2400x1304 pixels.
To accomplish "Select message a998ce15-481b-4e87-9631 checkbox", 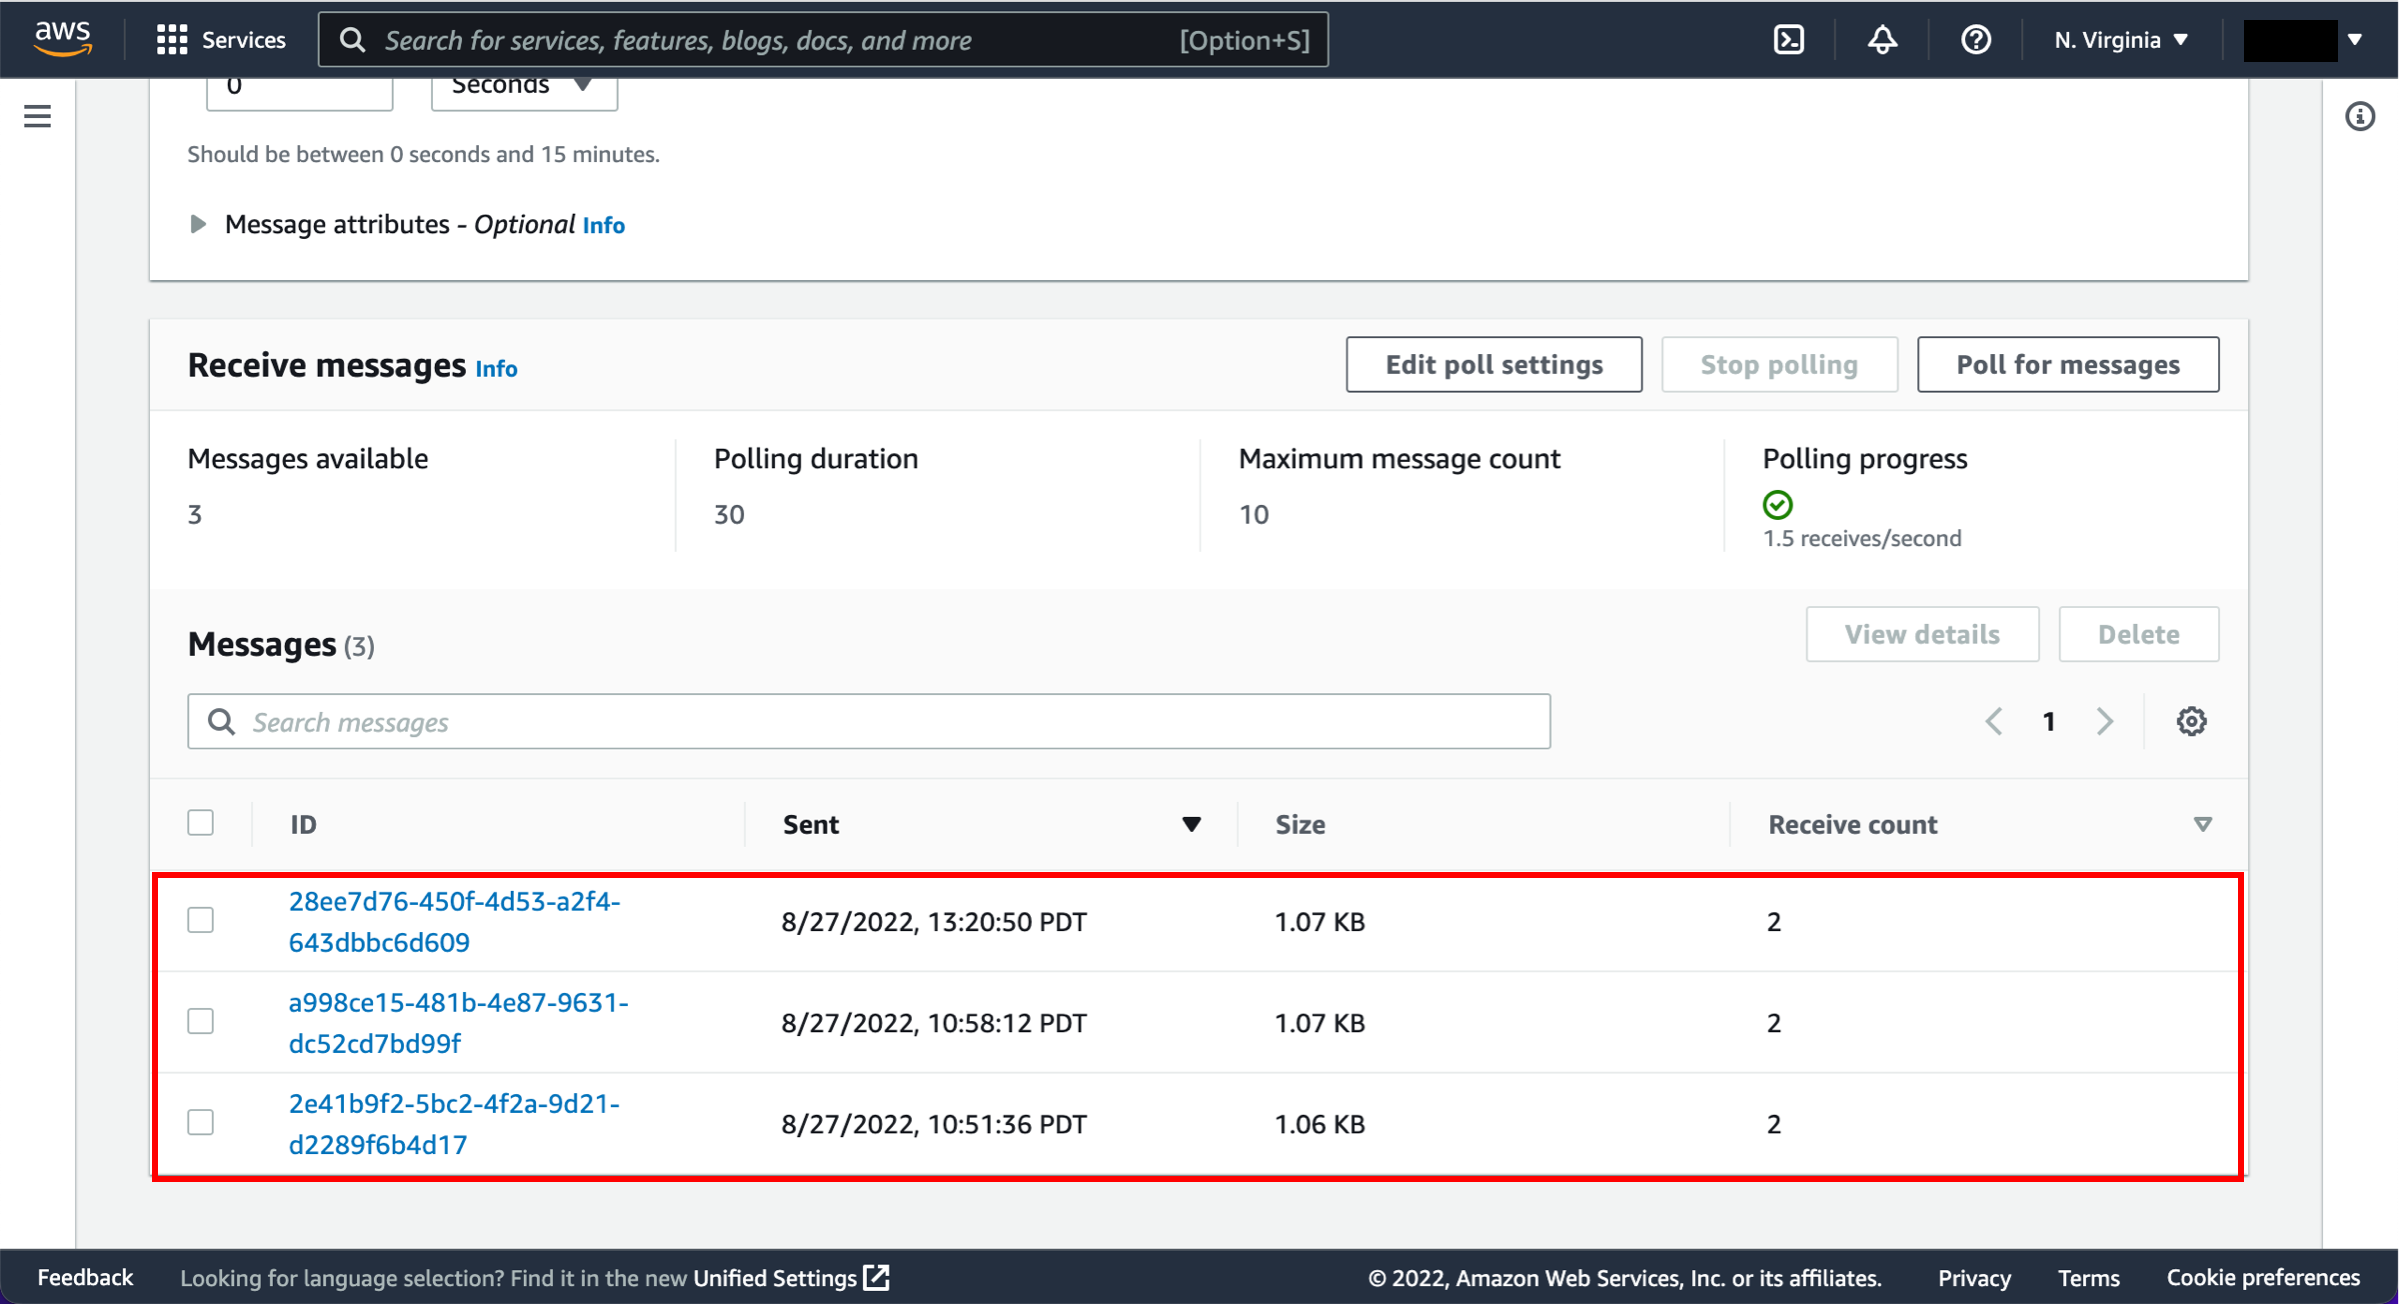I will click(x=204, y=1021).
